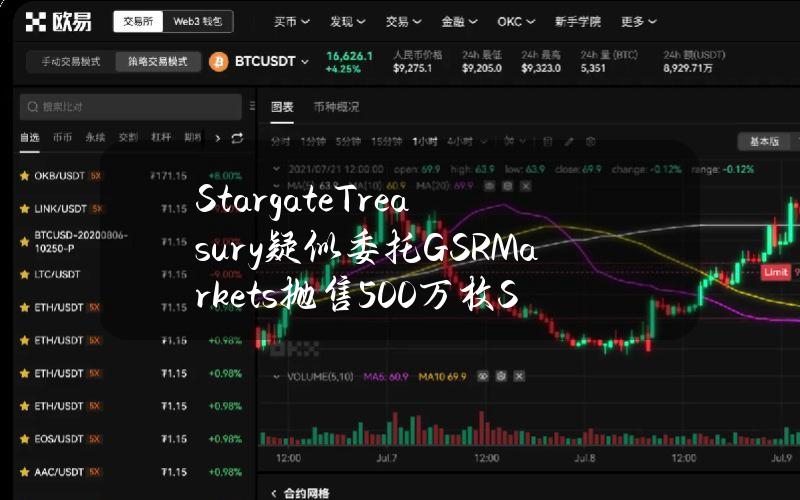Click the Bitcoin coin icon beside BTCUSDT
This screenshot has width=800, height=500.
(219, 62)
